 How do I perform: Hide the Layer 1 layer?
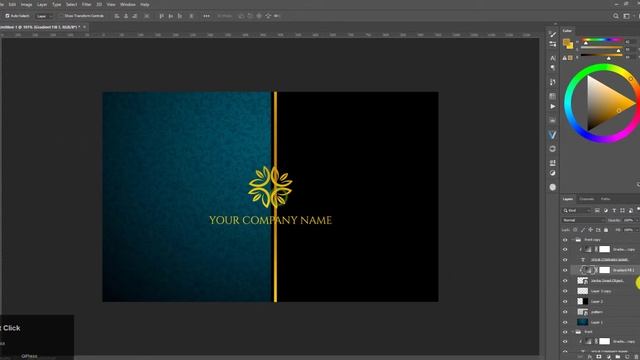pyautogui.click(x=565, y=322)
